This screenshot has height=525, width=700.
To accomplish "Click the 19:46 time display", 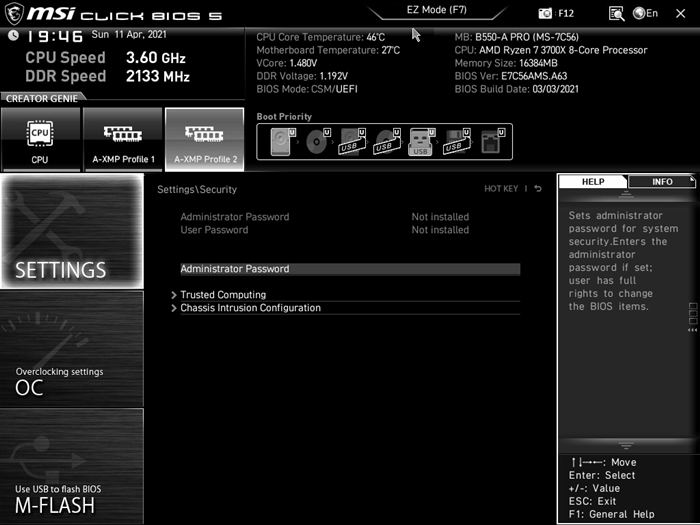I will coord(55,36).
